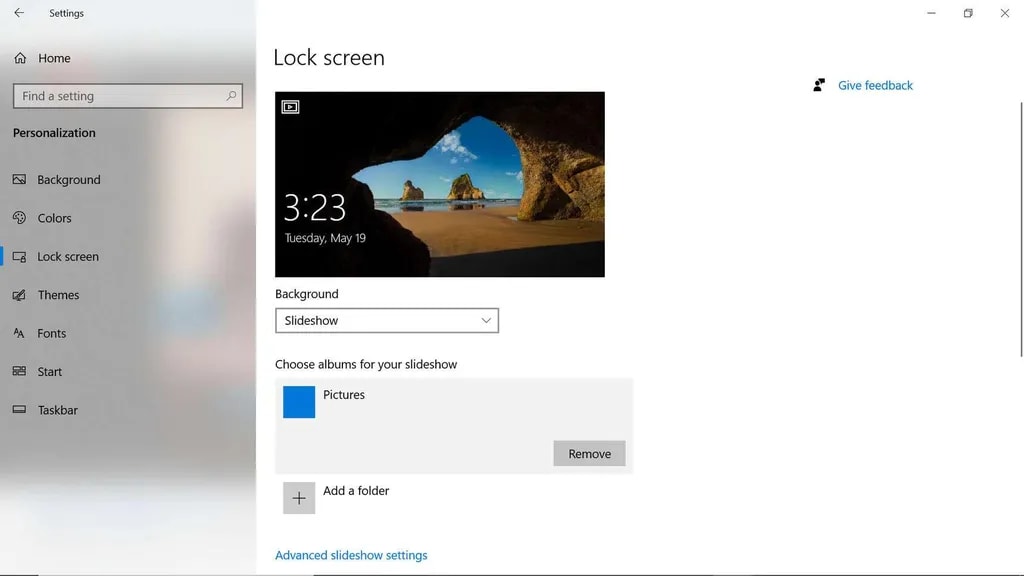1024x576 pixels.
Task: Remove the Pictures album
Action: click(x=589, y=454)
